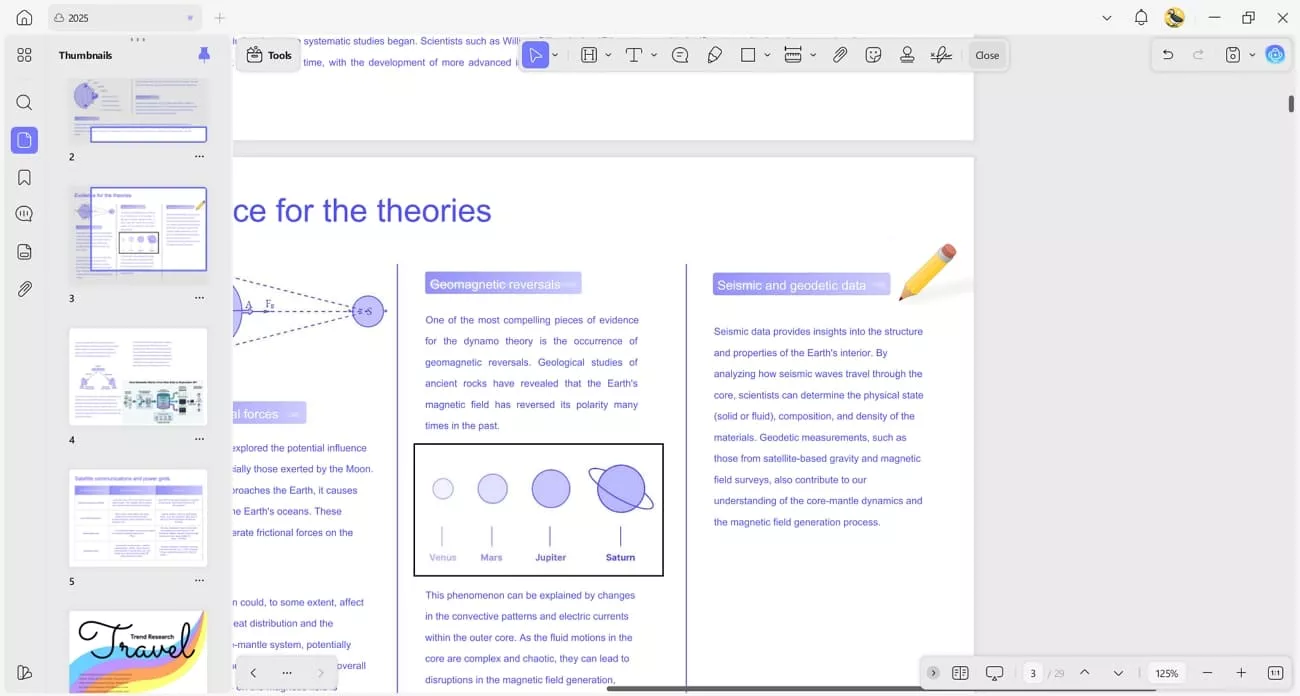1300x696 pixels.
Task: Open a new tab with plus button
Action: [220, 18]
